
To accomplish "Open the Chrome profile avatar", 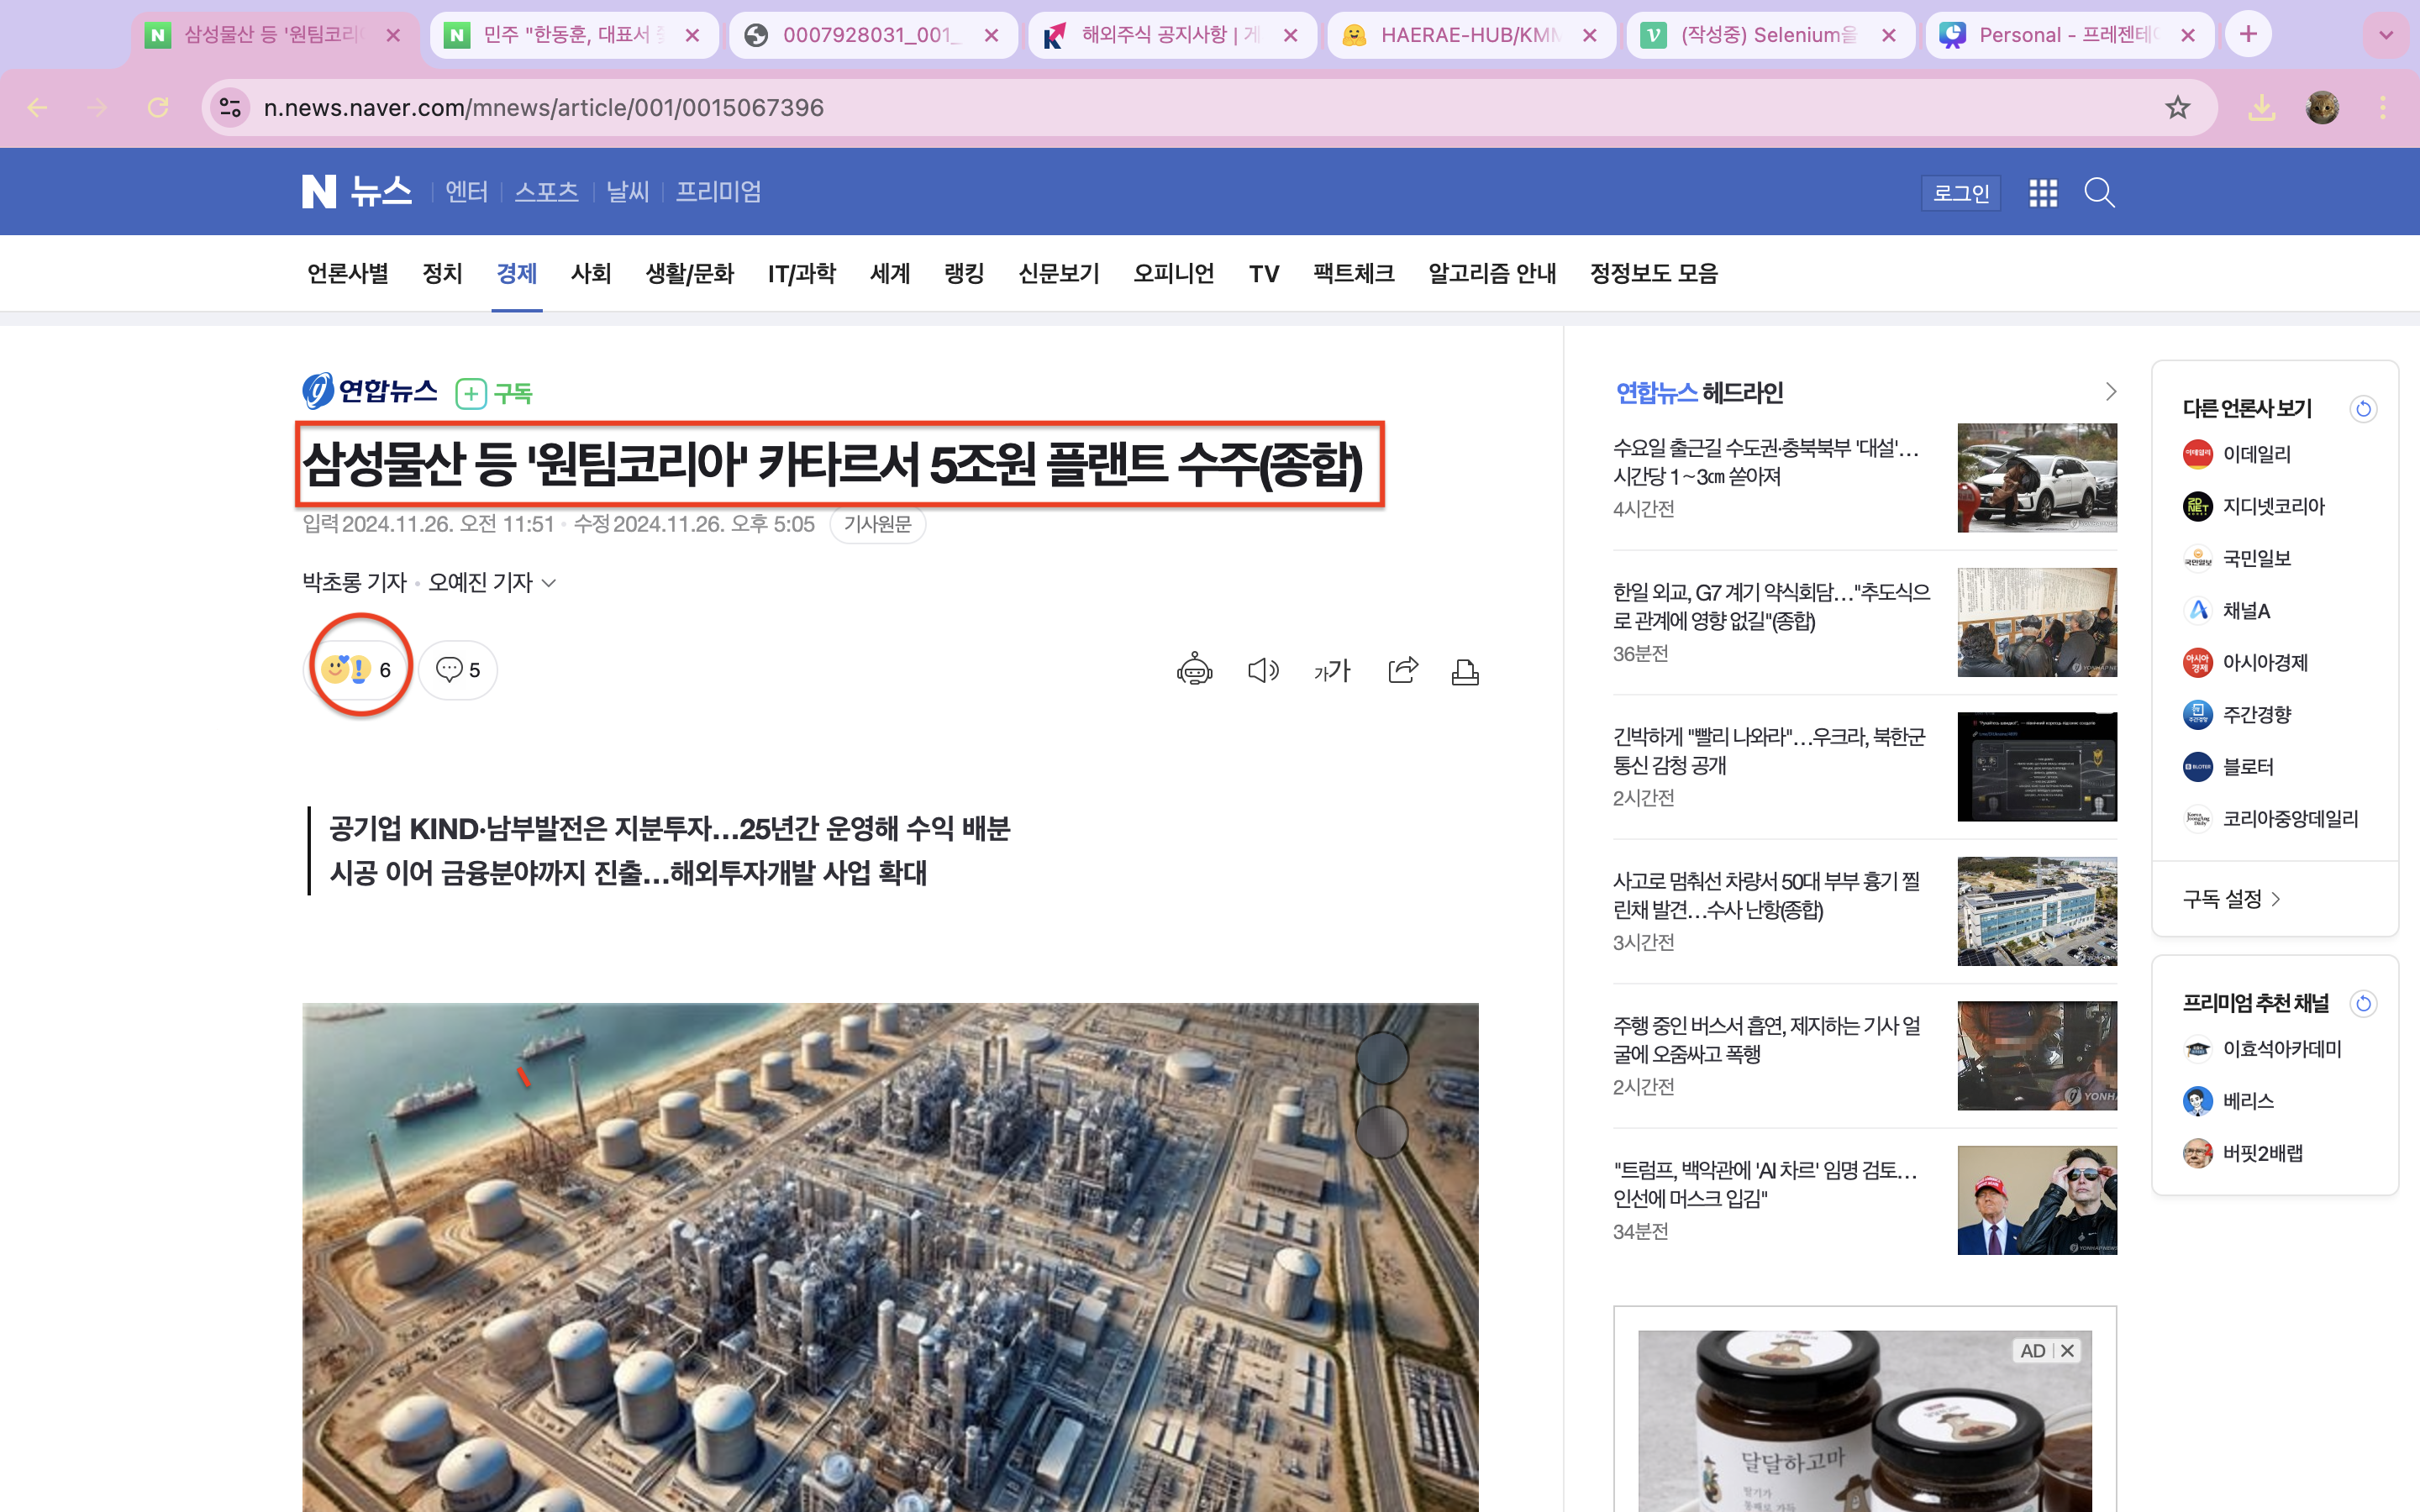I will point(2322,107).
